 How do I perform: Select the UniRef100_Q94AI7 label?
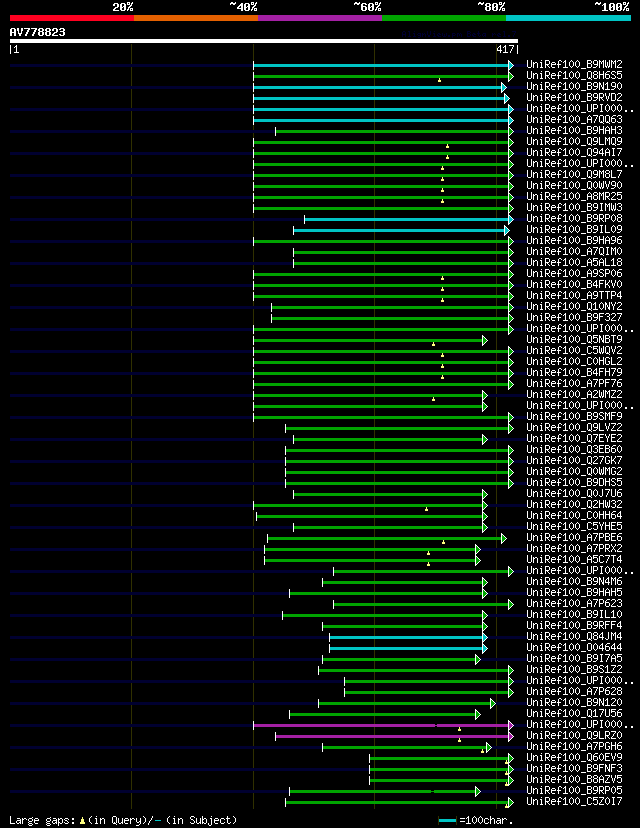[575, 153]
